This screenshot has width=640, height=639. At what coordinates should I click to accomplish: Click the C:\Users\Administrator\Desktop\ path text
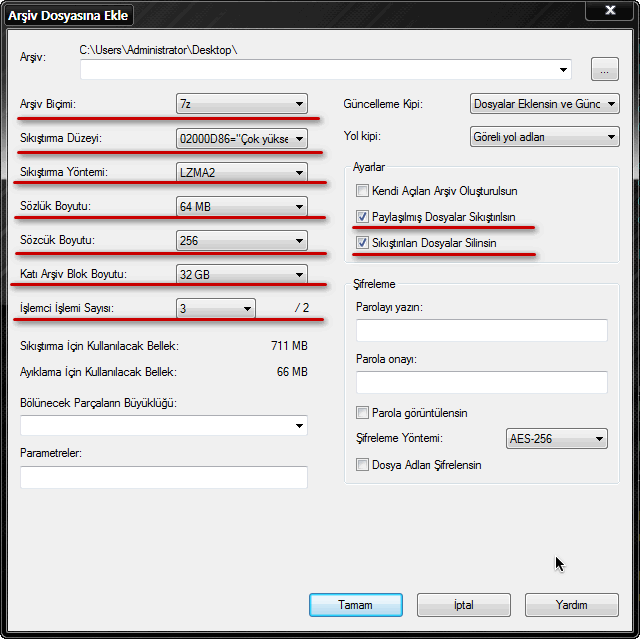click(x=158, y=50)
